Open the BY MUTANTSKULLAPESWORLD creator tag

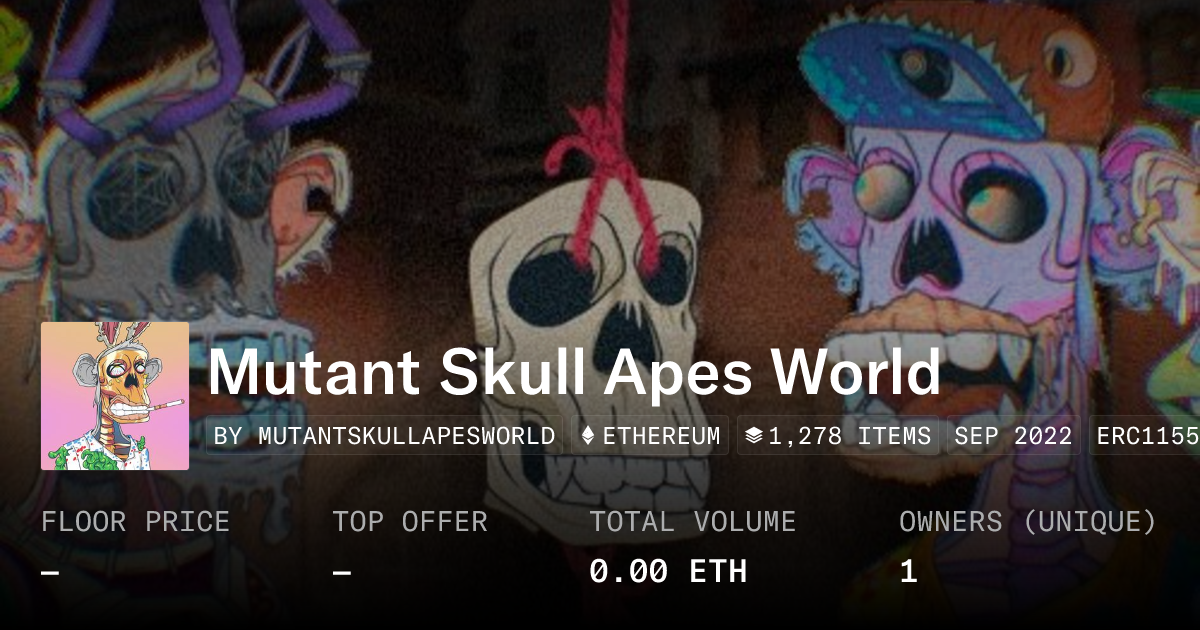(x=385, y=436)
